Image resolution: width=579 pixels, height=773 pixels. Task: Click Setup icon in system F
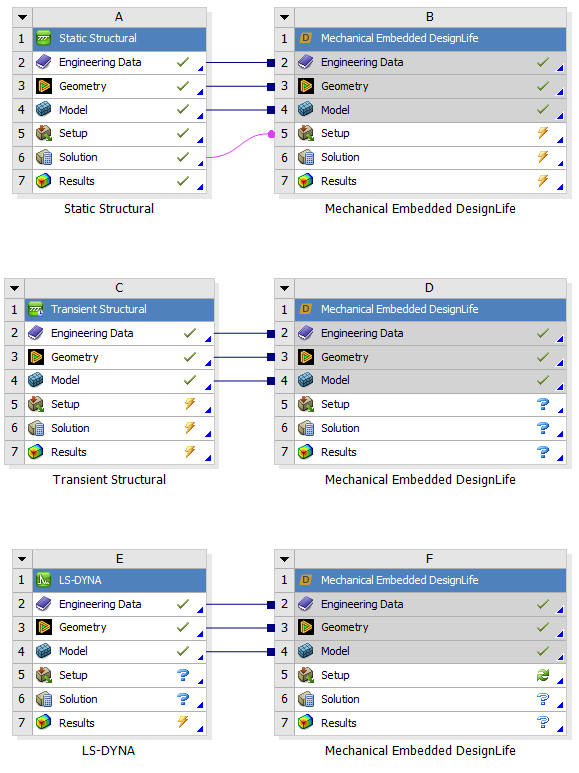[306, 675]
